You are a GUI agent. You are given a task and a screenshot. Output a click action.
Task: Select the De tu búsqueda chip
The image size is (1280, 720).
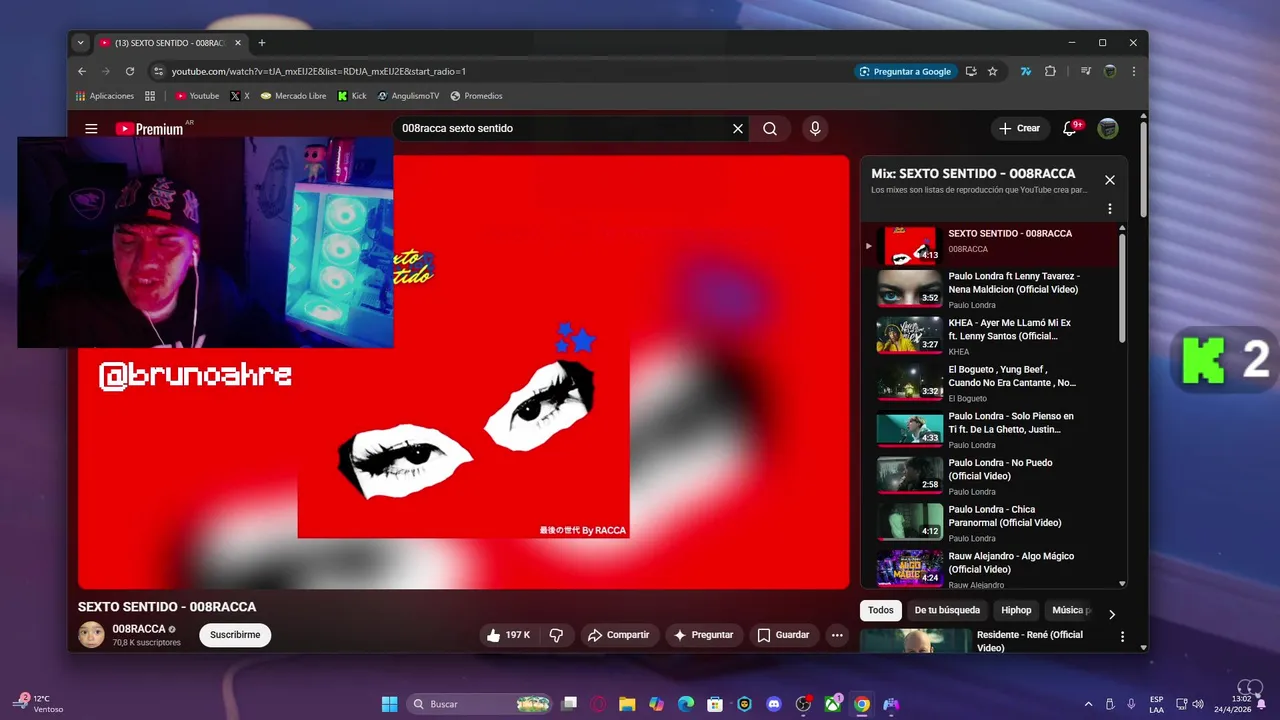coord(947,610)
